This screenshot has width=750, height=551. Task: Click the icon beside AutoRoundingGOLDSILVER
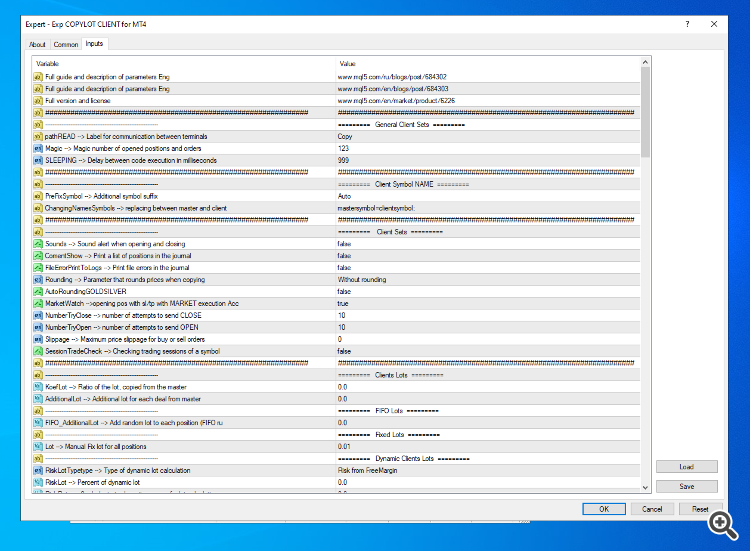pyautogui.click(x=38, y=292)
